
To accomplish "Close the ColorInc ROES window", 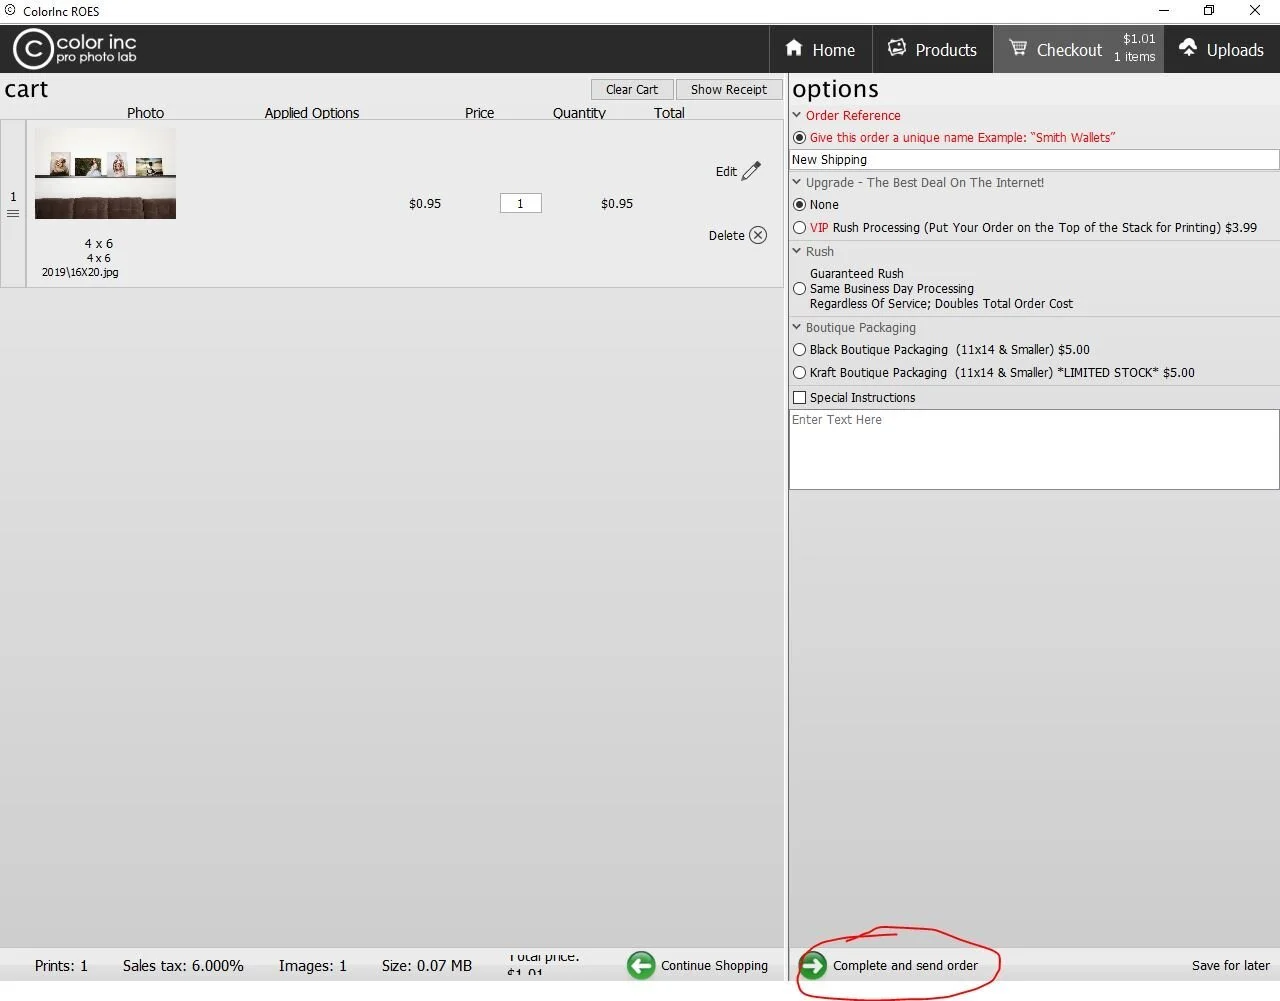I will [1255, 11].
